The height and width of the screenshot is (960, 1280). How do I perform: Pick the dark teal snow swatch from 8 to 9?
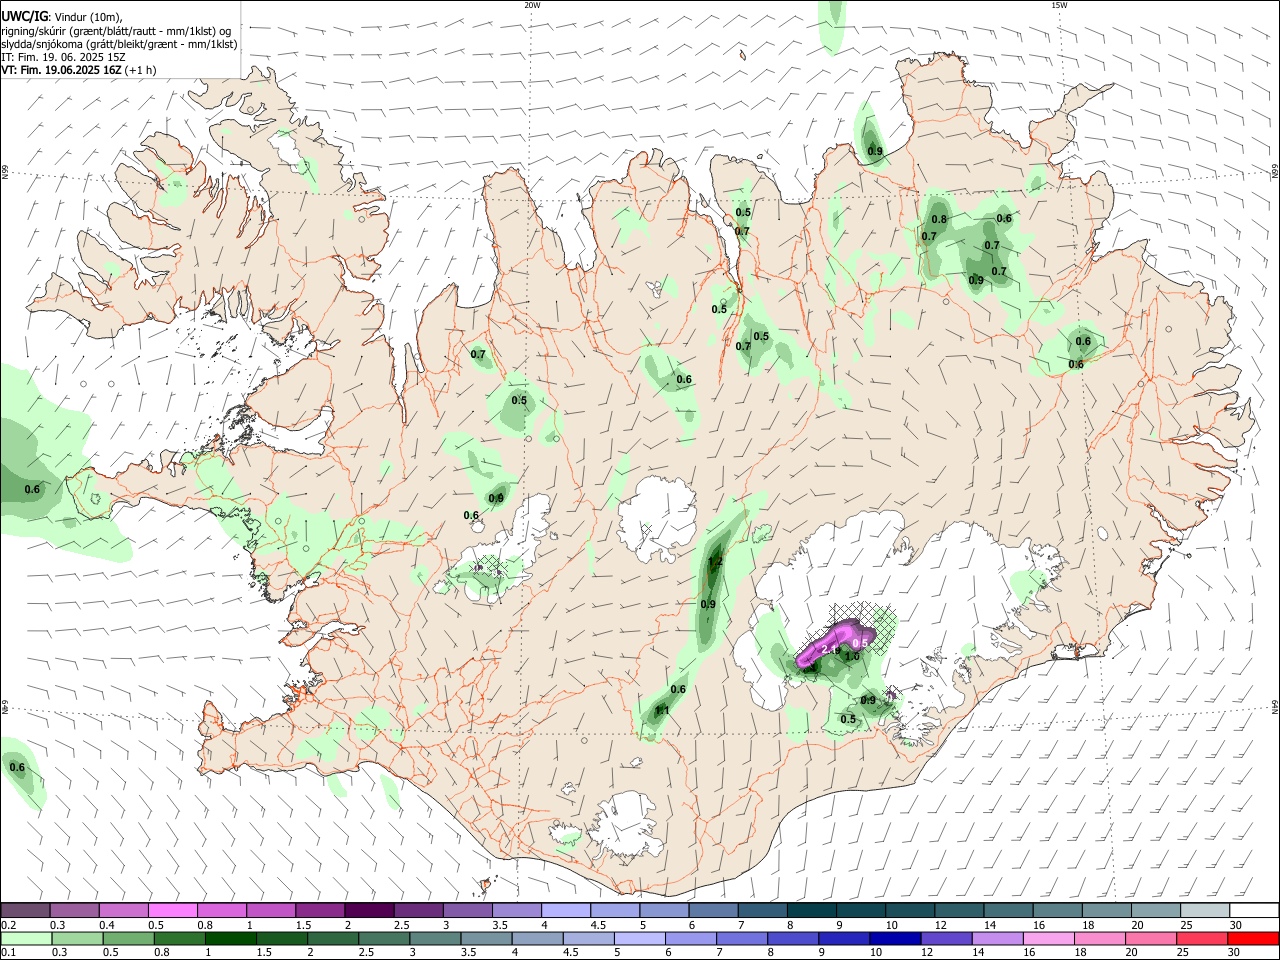point(812,910)
